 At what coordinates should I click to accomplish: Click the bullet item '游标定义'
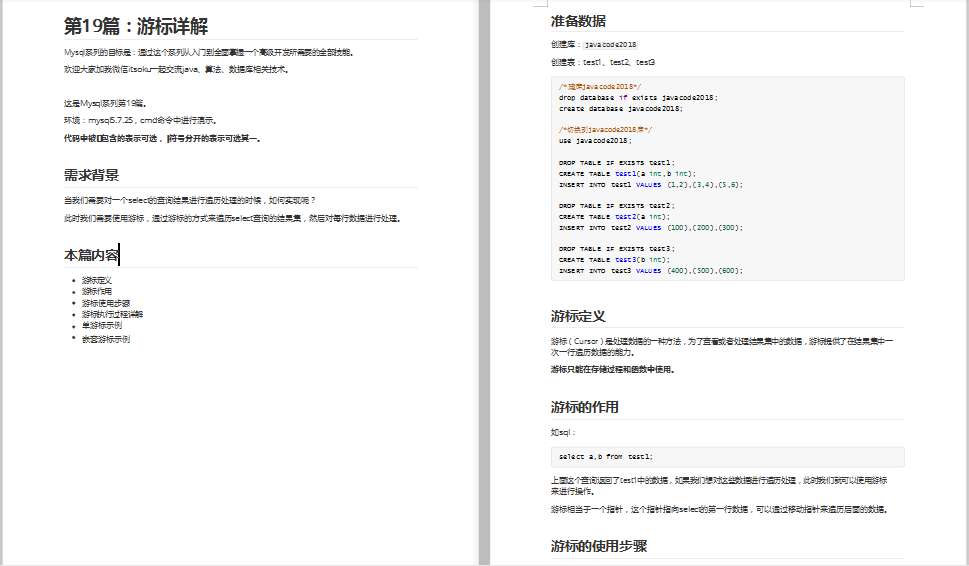pos(97,281)
